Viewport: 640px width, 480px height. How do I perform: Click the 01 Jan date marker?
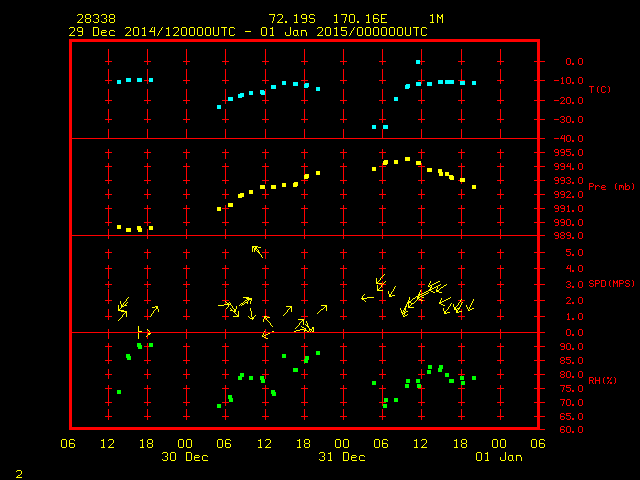(x=498, y=457)
